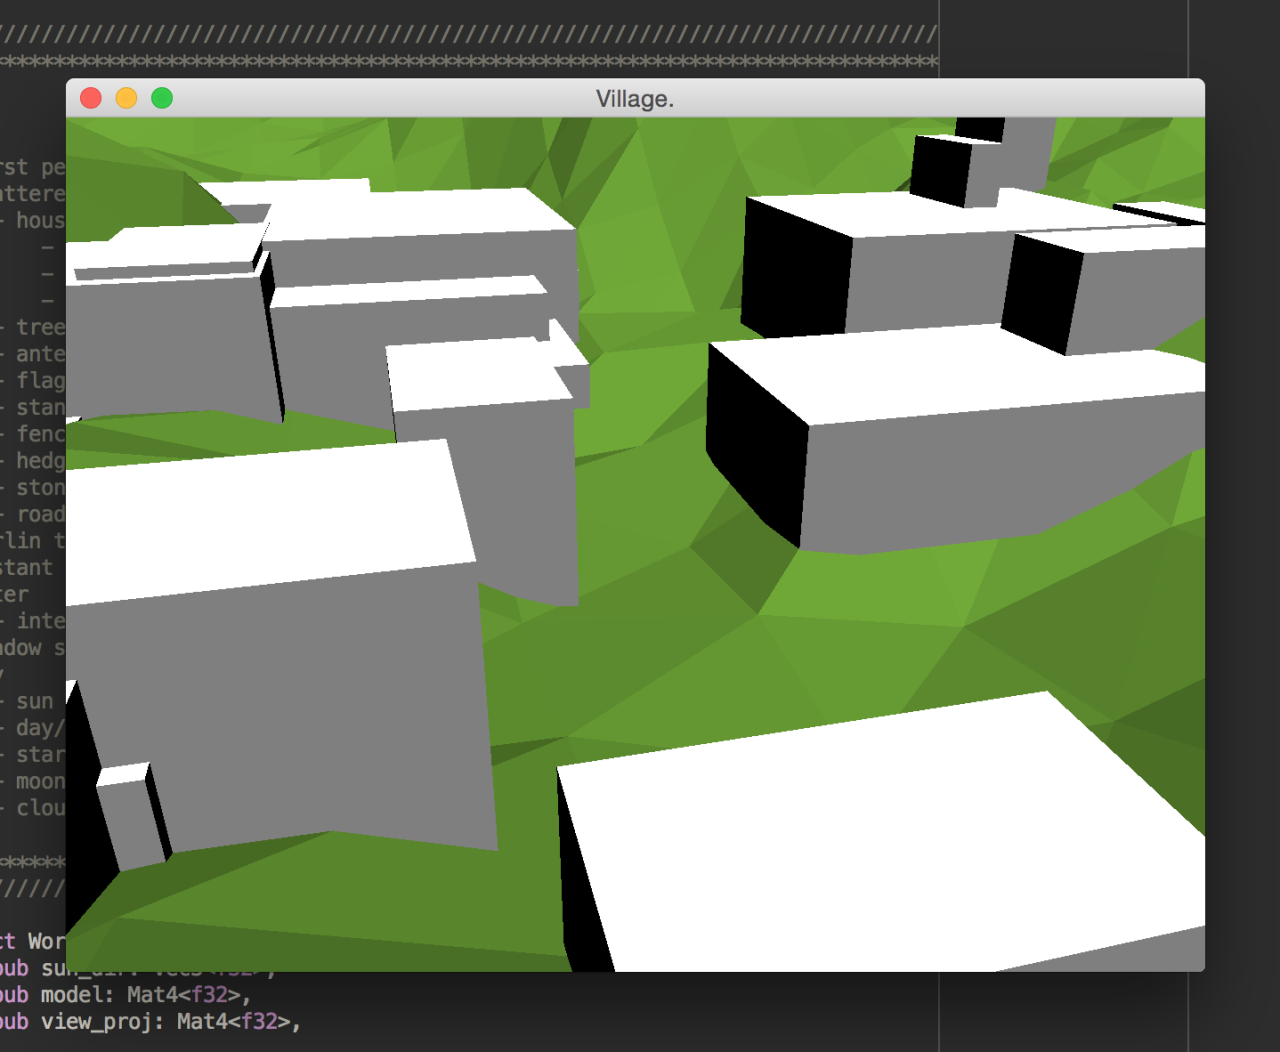This screenshot has height=1052, width=1280.
Task: Click the "sun" comment line in editor
Action: 35,701
